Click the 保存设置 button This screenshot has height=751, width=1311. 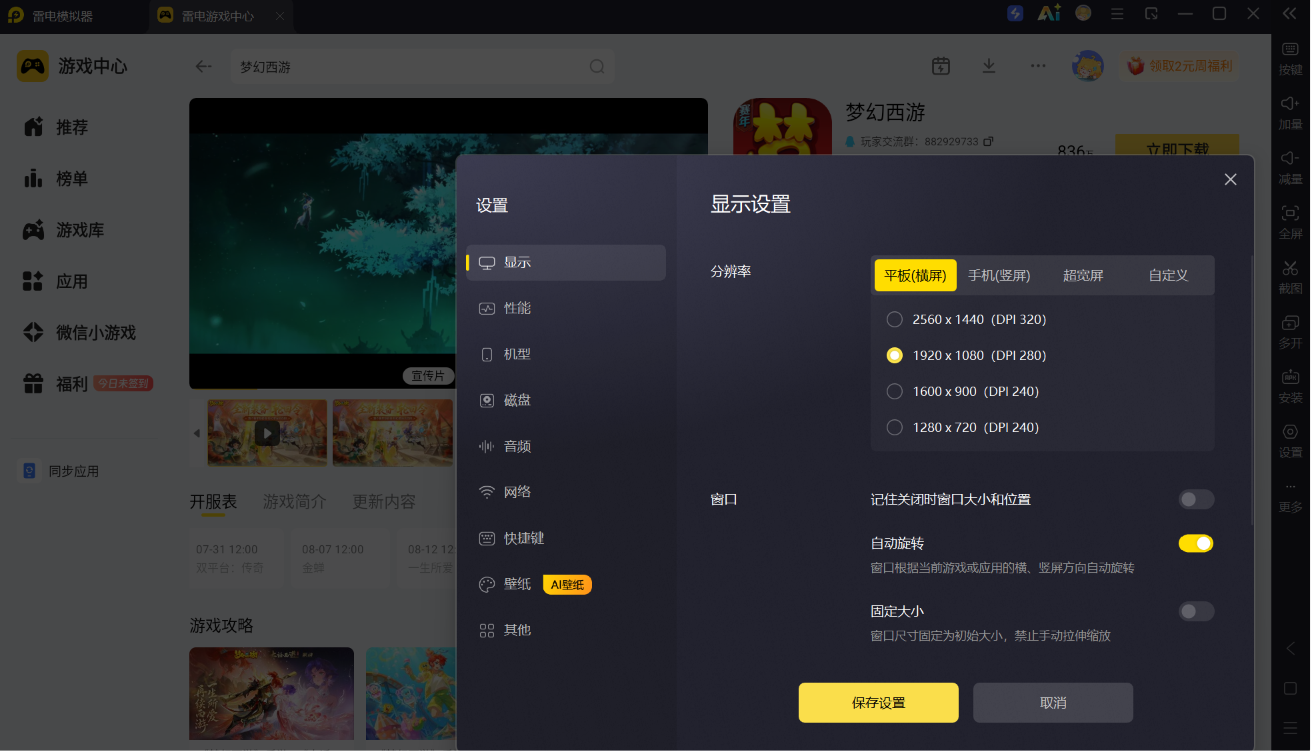pyautogui.click(x=878, y=703)
